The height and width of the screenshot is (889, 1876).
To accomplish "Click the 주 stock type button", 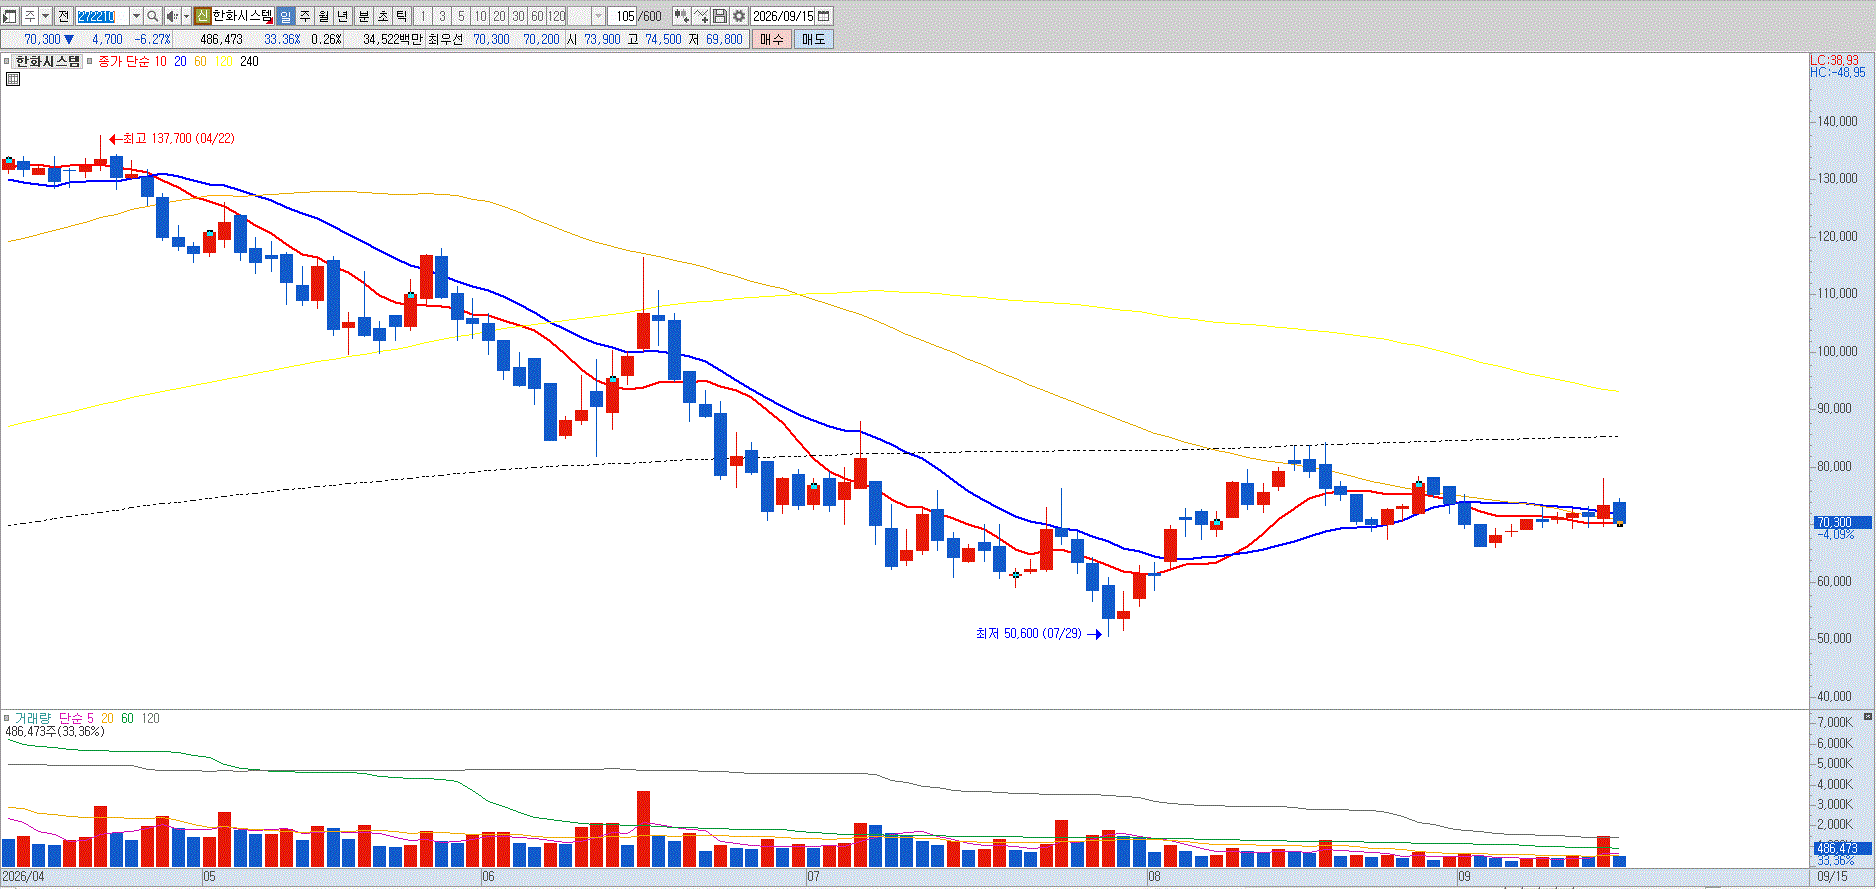I will pyautogui.click(x=30, y=16).
